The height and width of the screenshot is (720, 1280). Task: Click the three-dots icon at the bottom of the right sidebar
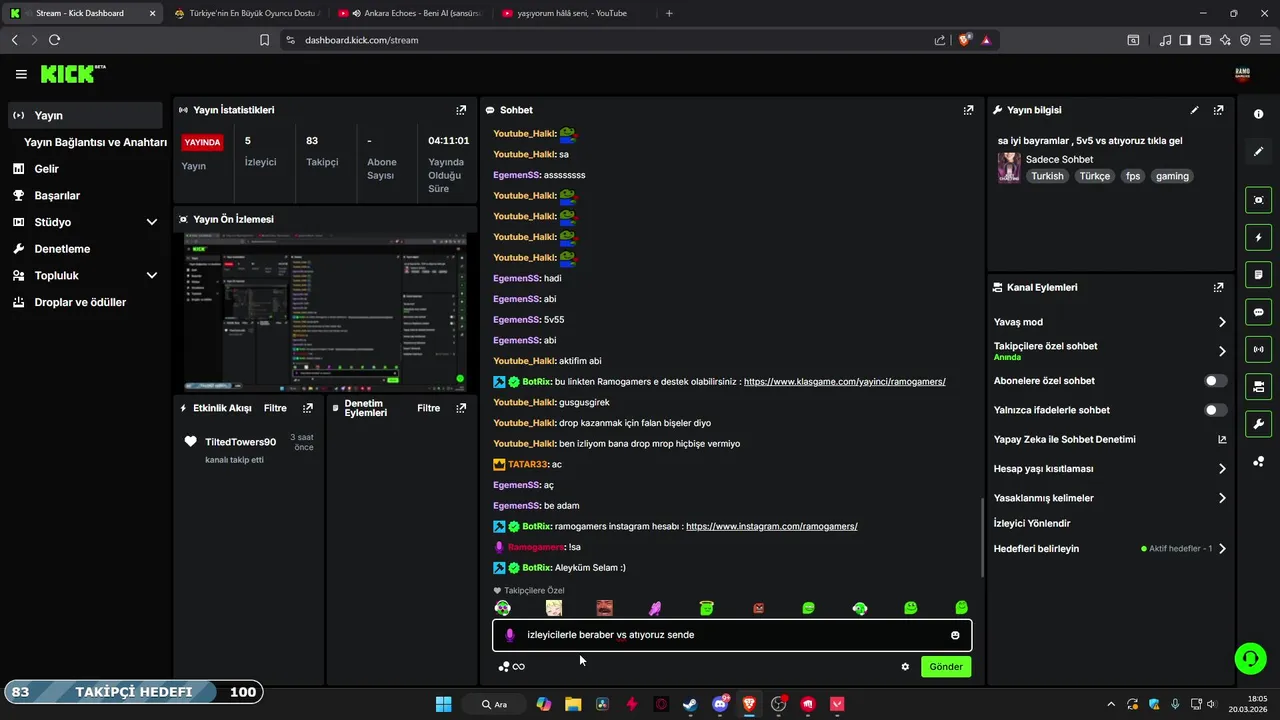tap(1258, 461)
